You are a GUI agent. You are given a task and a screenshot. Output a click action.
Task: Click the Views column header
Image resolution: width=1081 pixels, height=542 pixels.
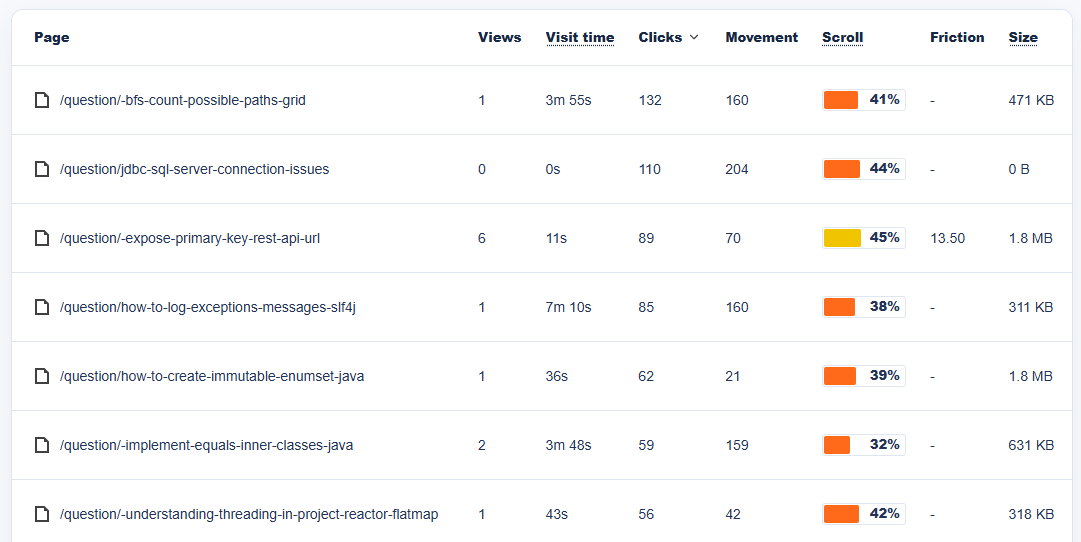pyautogui.click(x=499, y=37)
